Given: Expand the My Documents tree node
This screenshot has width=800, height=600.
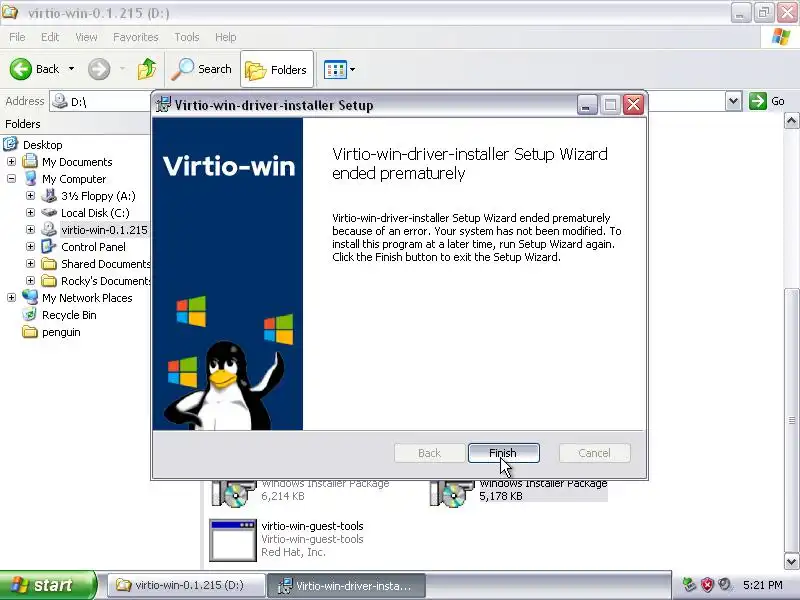Looking at the screenshot, I should pyautogui.click(x=11, y=162).
